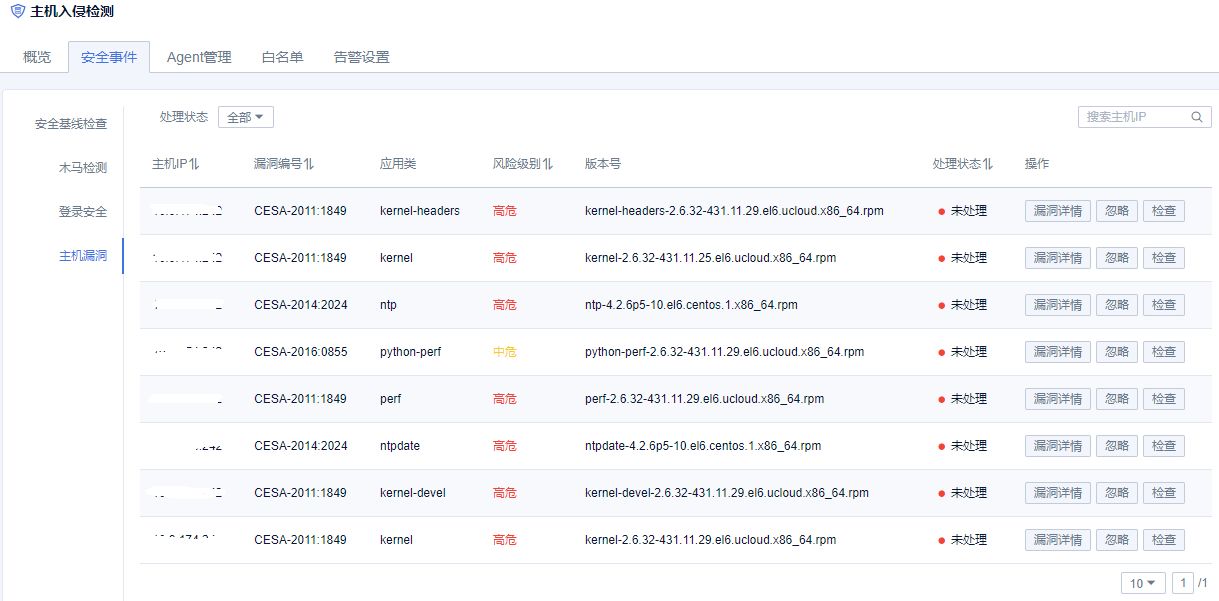Image resolution: width=1219 pixels, height=601 pixels.
Task: Click 检查 for the python-perf row
Action: [x=1163, y=352]
